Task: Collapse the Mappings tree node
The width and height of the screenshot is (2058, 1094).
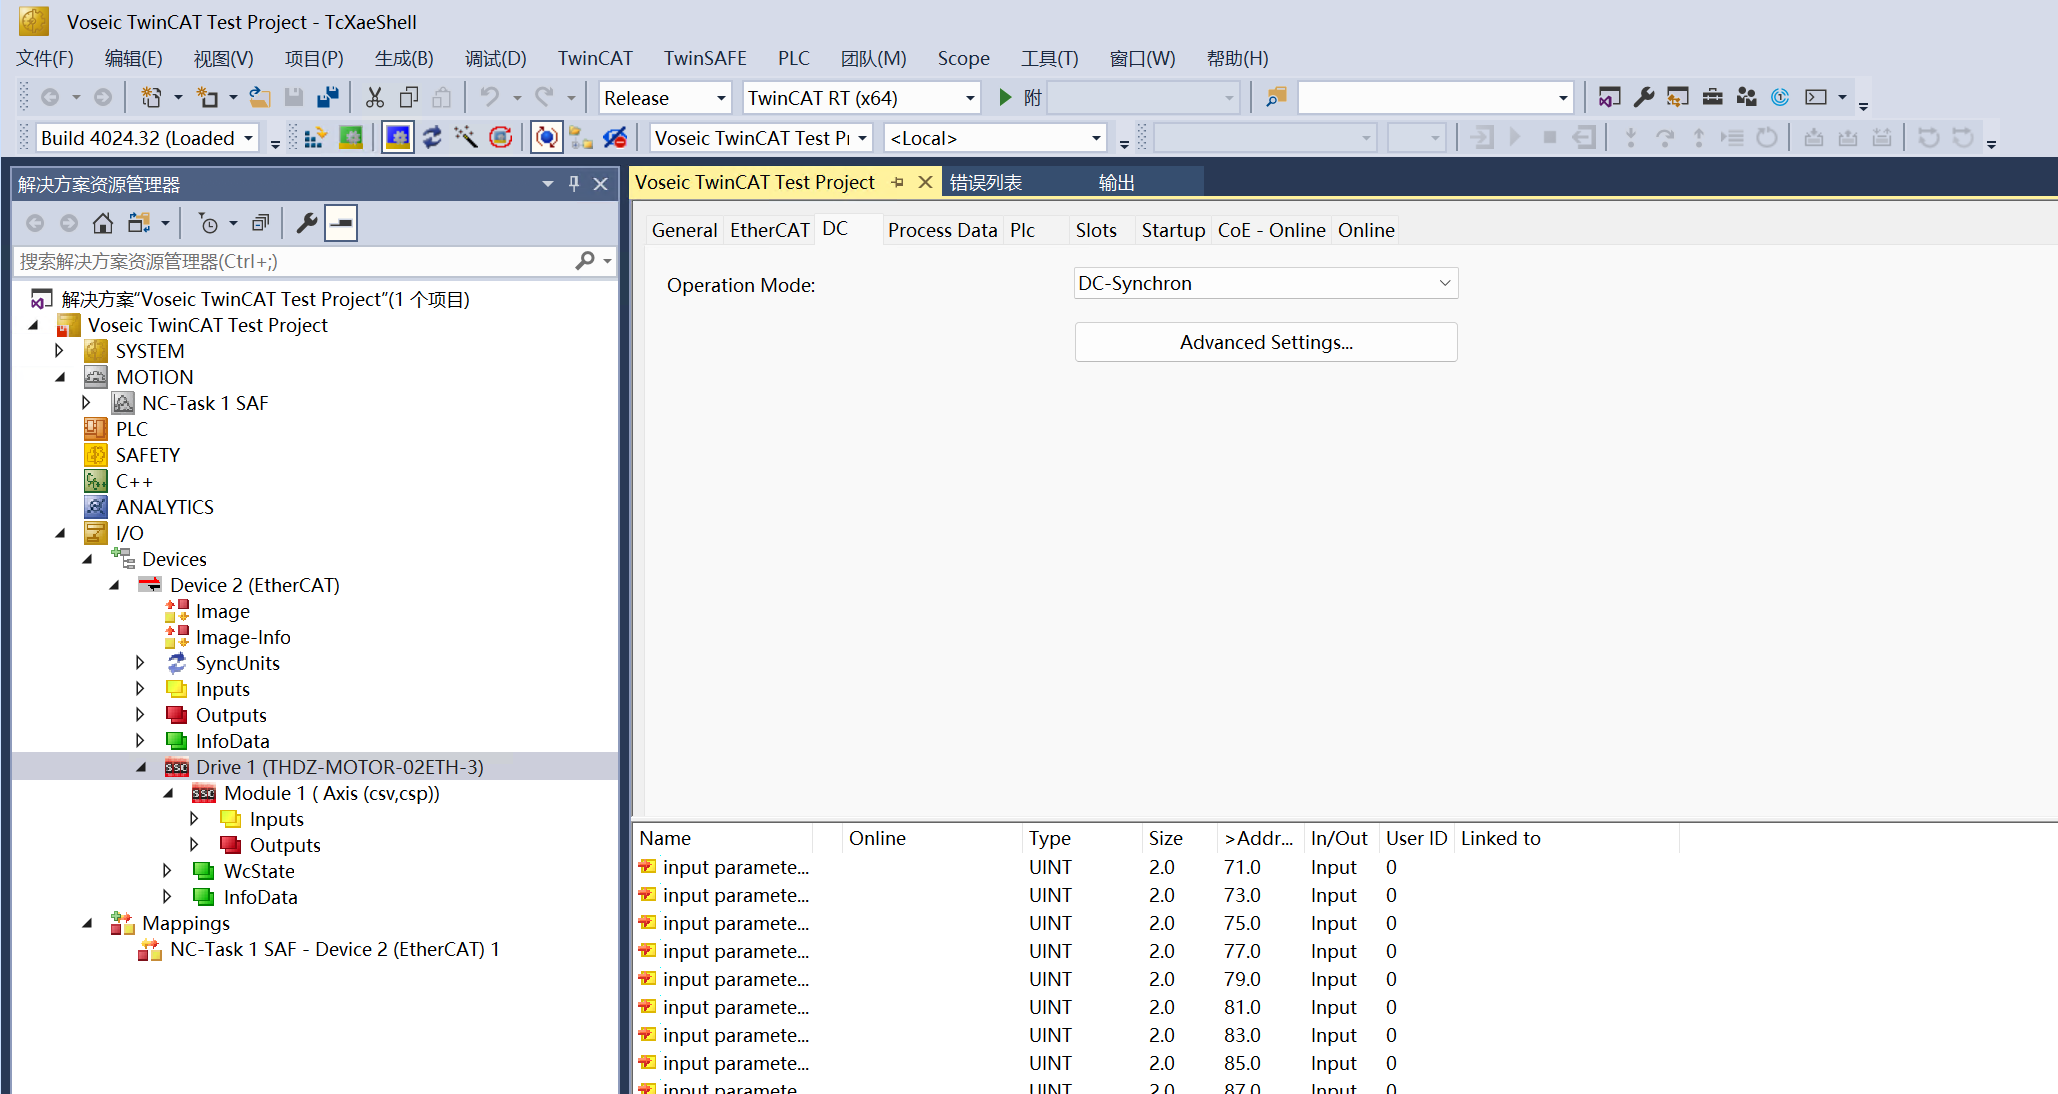Action: pyautogui.click(x=86, y=923)
